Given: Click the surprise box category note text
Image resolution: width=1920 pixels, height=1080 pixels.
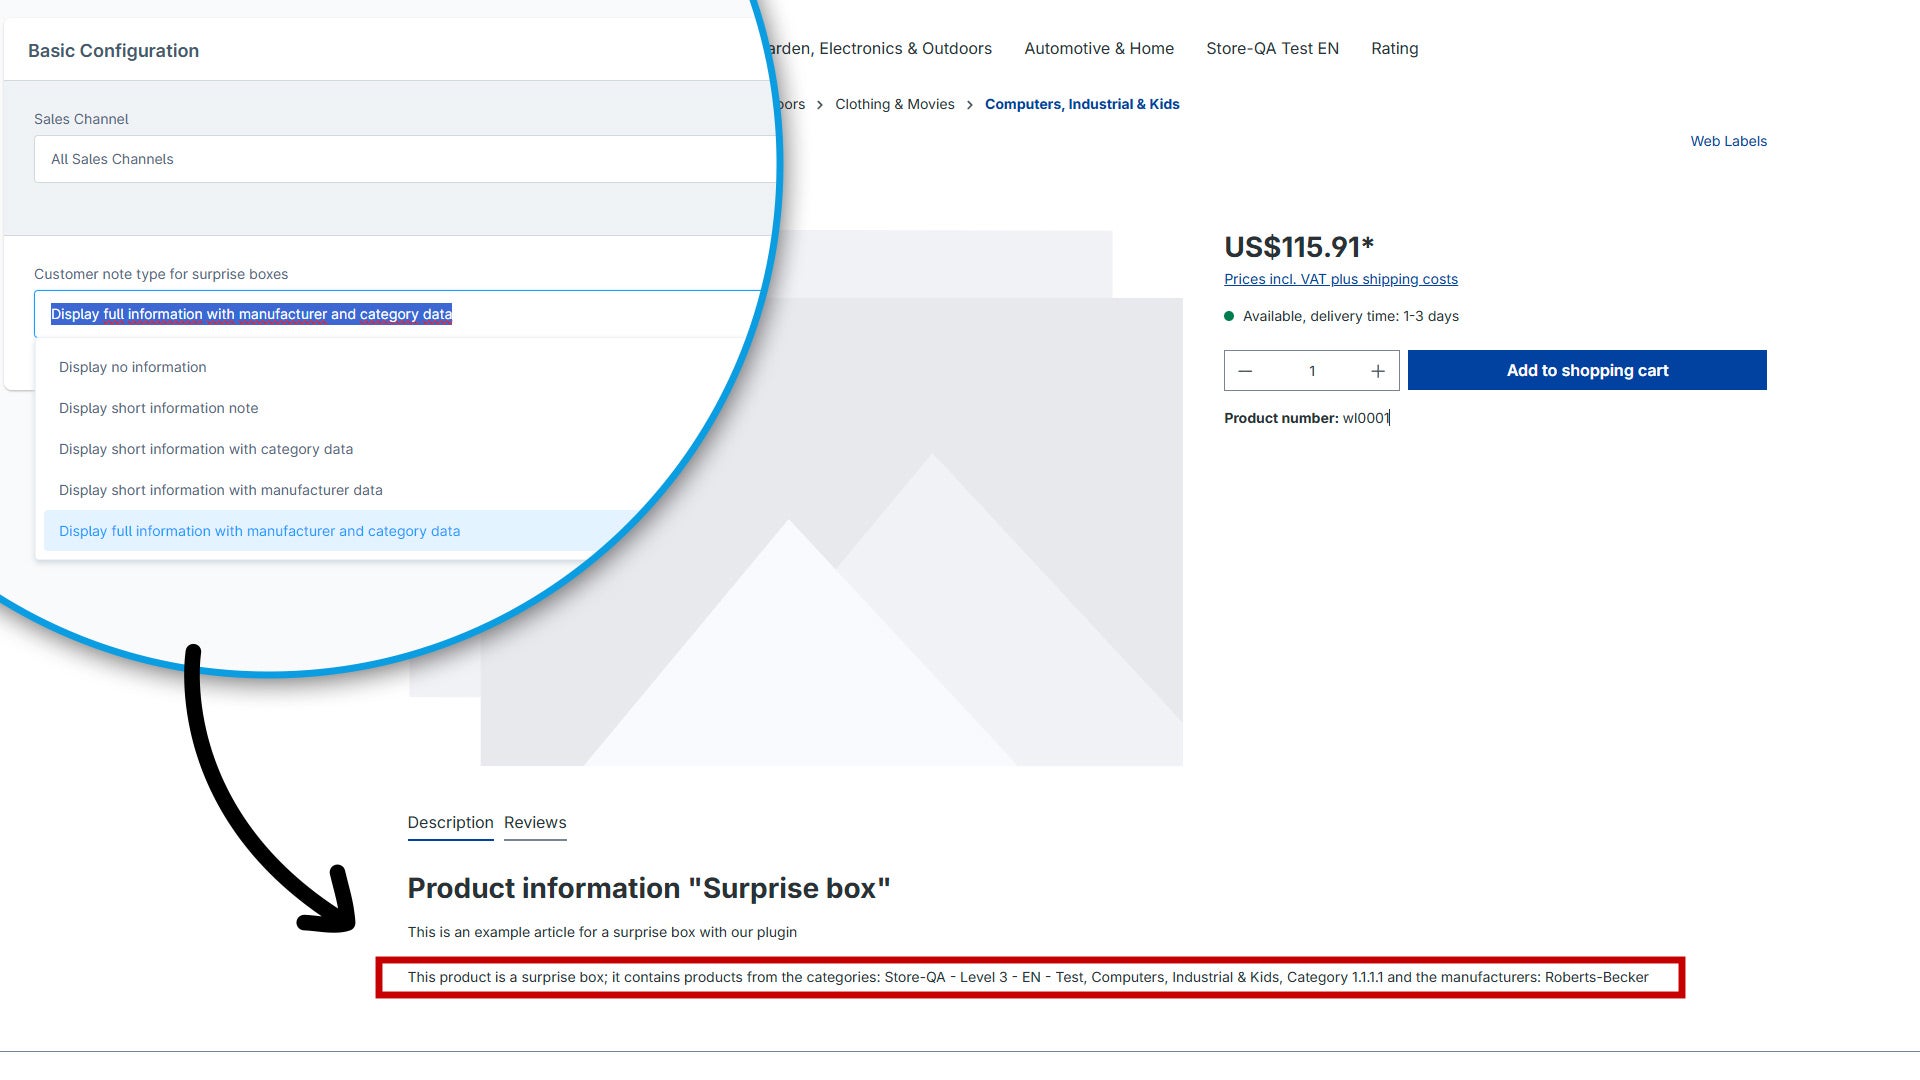Looking at the screenshot, I should tap(1028, 977).
